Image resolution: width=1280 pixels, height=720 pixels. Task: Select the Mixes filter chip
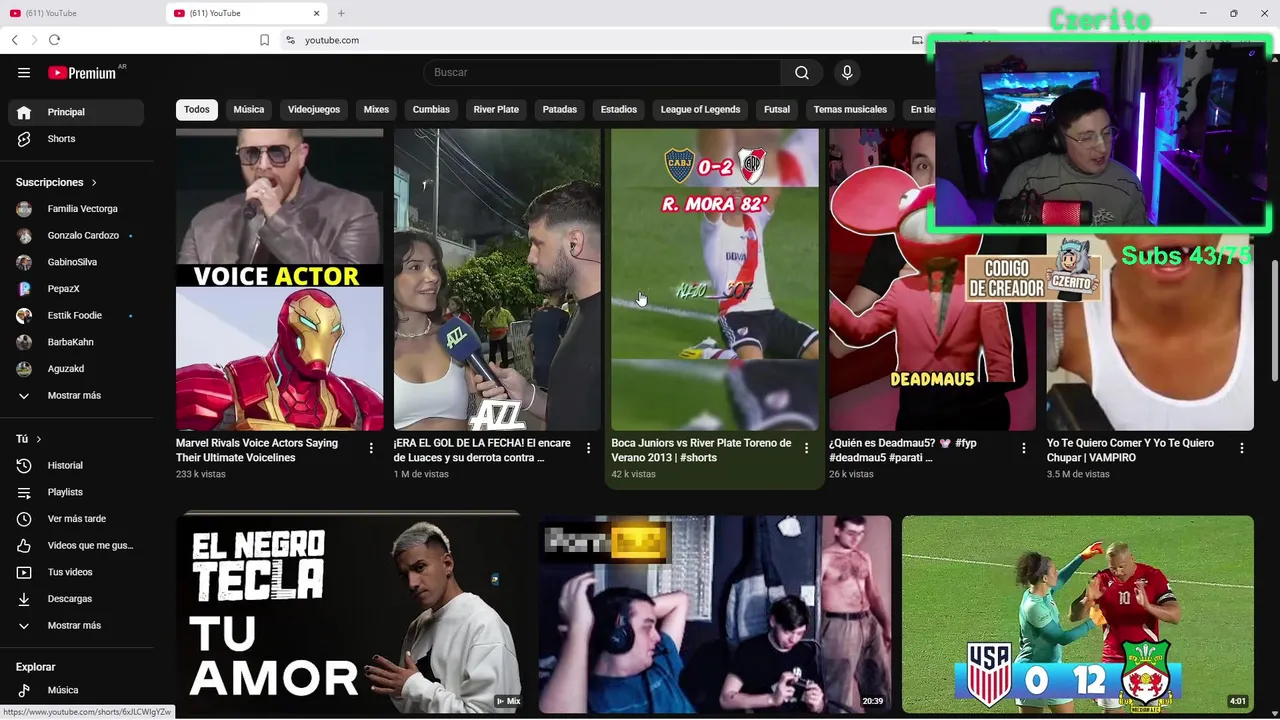pyautogui.click(x=376, y=109)
